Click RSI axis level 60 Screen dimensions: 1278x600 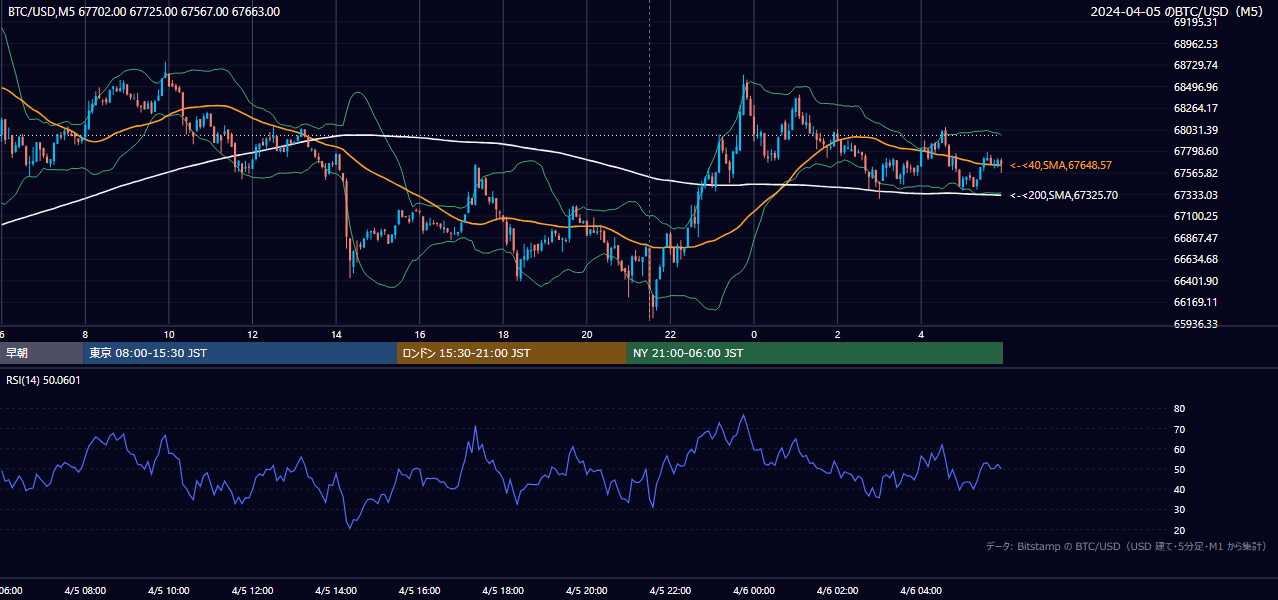(1179, 449)
